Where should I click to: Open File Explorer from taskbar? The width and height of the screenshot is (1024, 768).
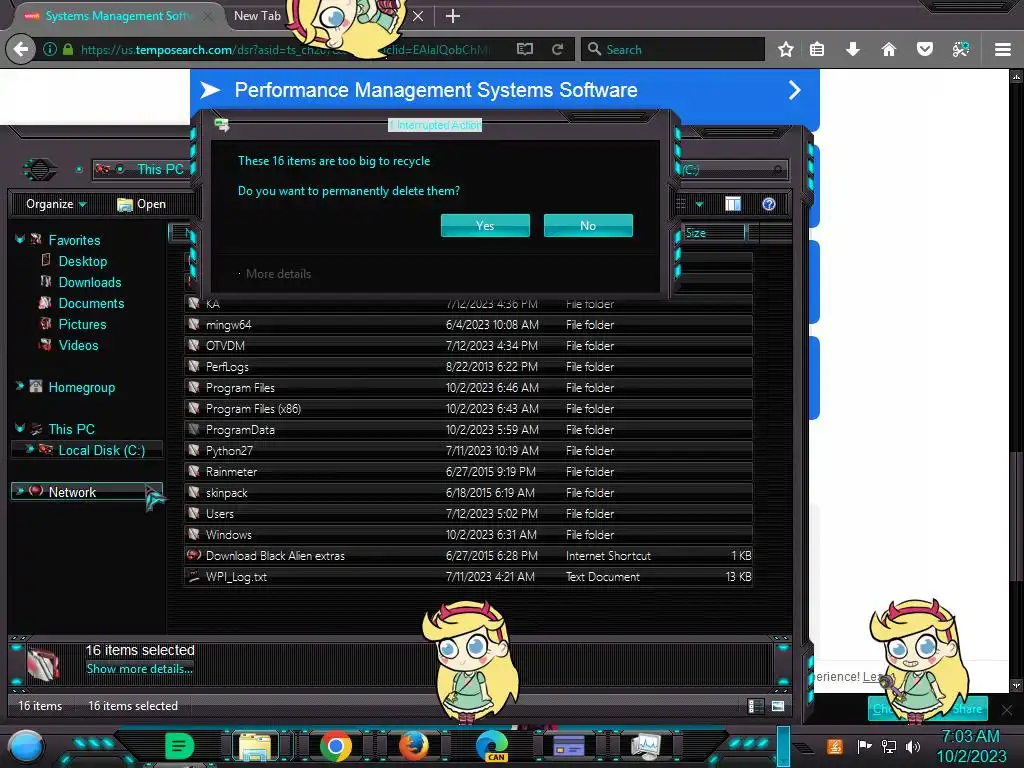coord(255,746)
